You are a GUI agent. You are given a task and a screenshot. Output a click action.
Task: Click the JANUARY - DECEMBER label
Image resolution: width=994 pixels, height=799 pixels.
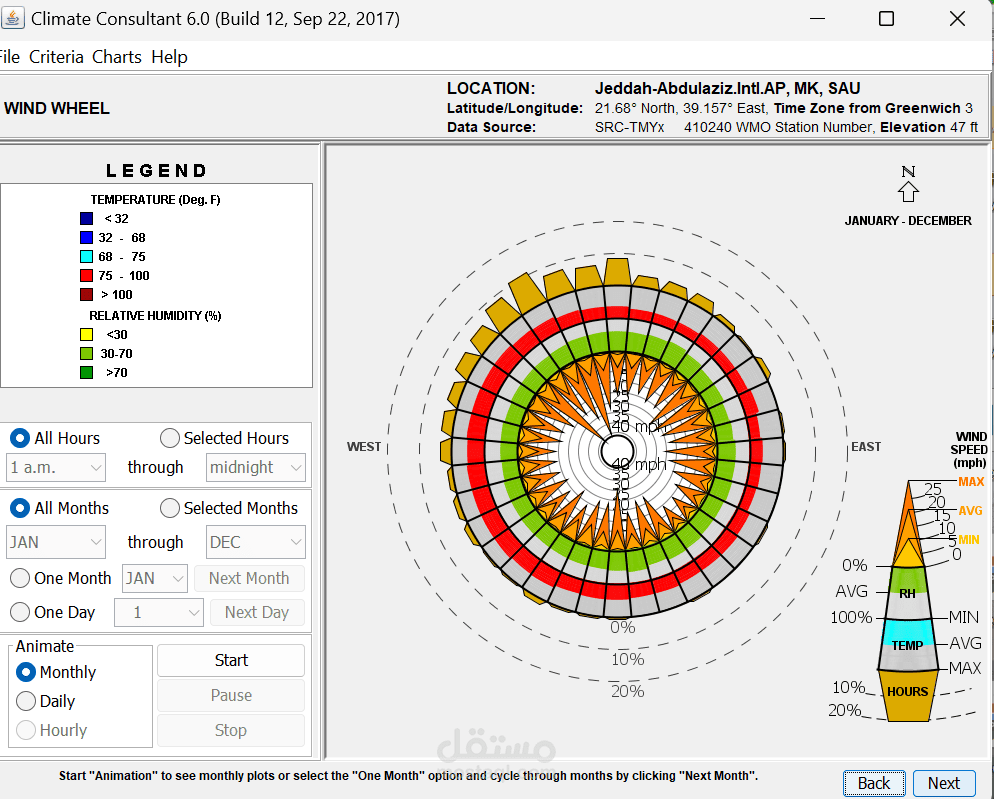coord(908,221)
